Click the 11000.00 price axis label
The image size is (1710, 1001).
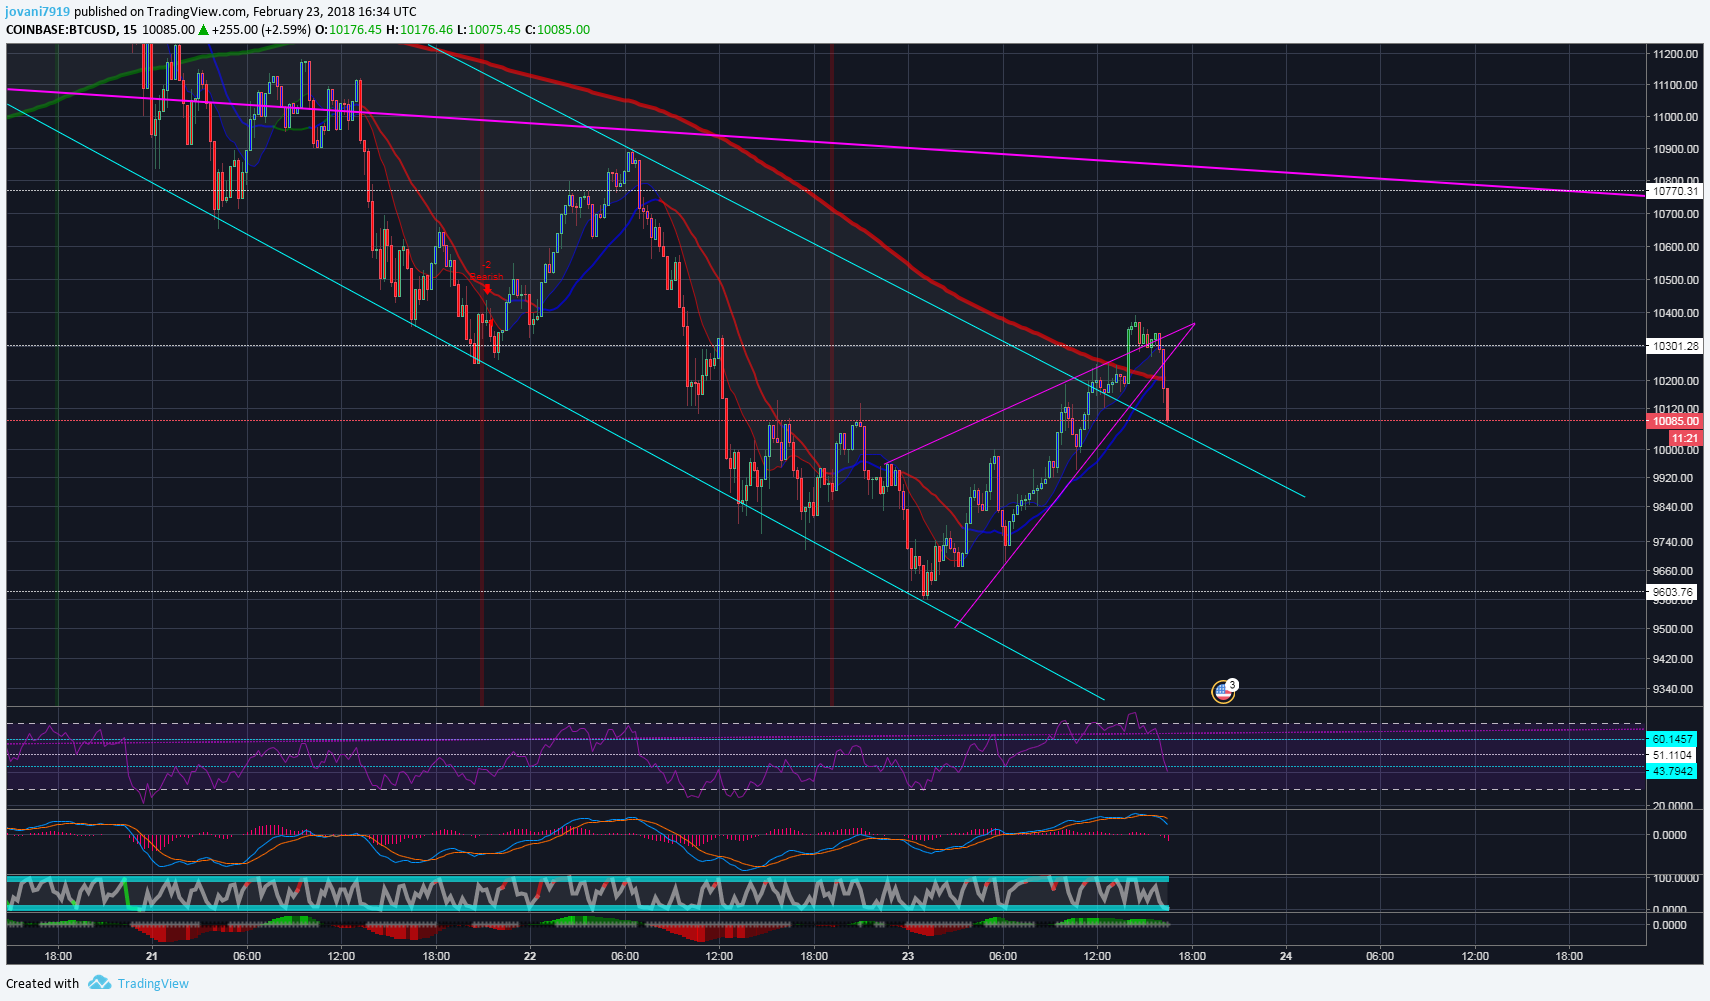click(x=1675, y=117)
